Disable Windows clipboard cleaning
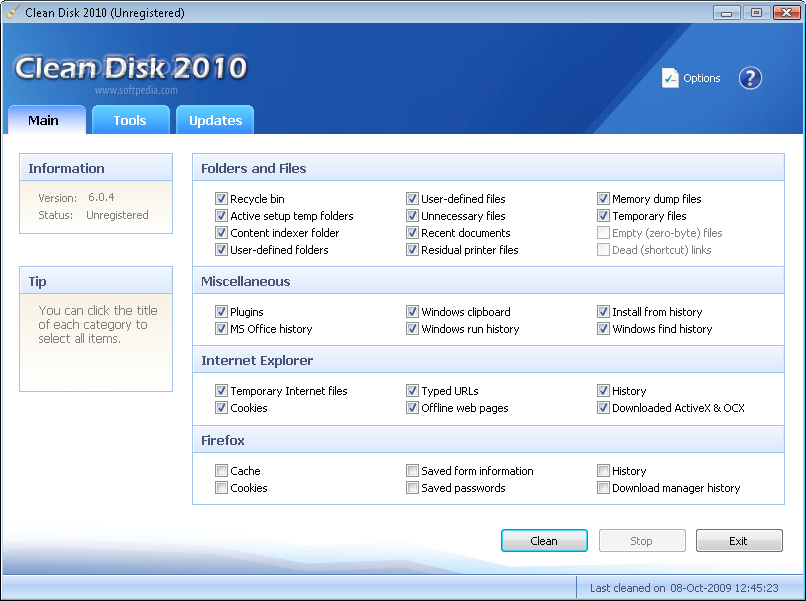 (412, 312)
